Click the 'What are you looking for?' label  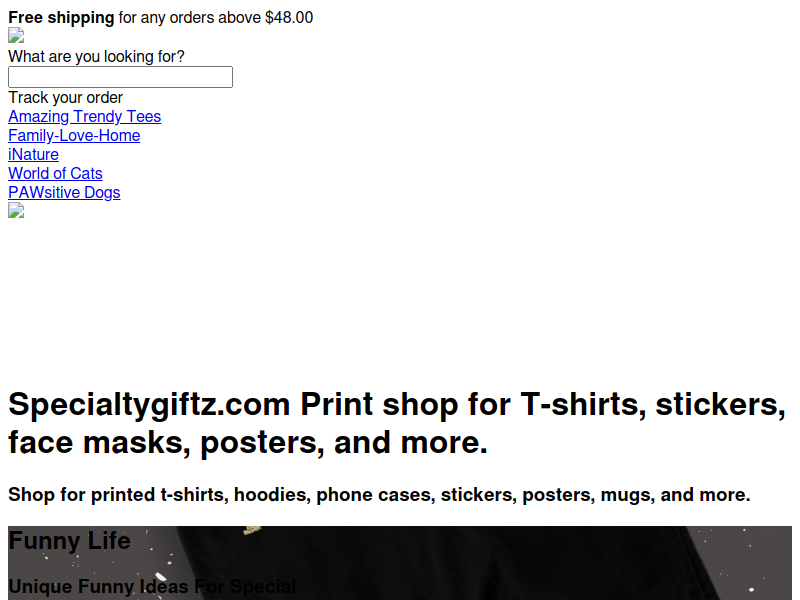pos(96,57)
